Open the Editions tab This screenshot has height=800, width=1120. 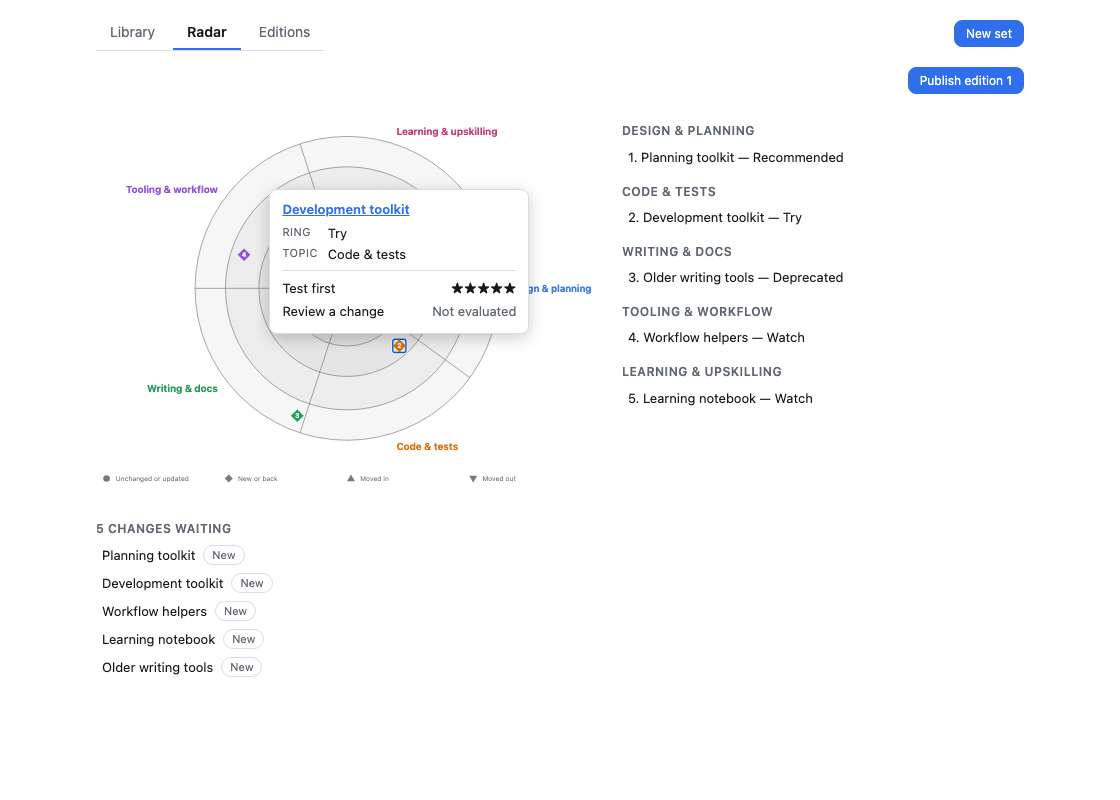[284, 32]
